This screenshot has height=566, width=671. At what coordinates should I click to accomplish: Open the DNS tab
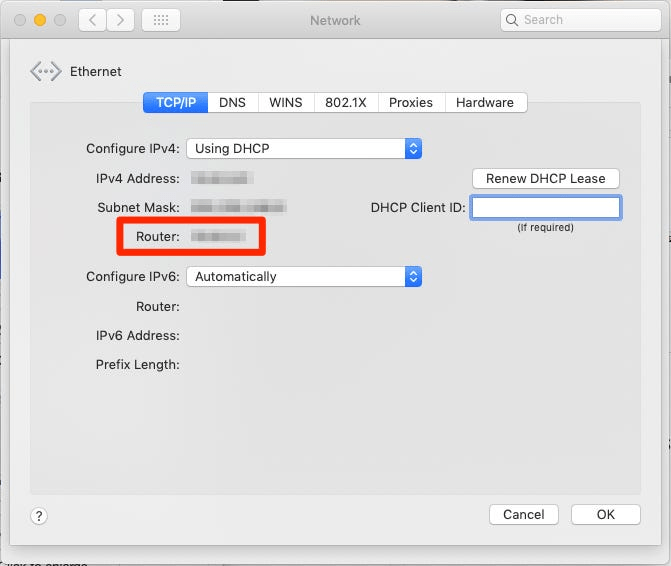[x=232, y=103]
